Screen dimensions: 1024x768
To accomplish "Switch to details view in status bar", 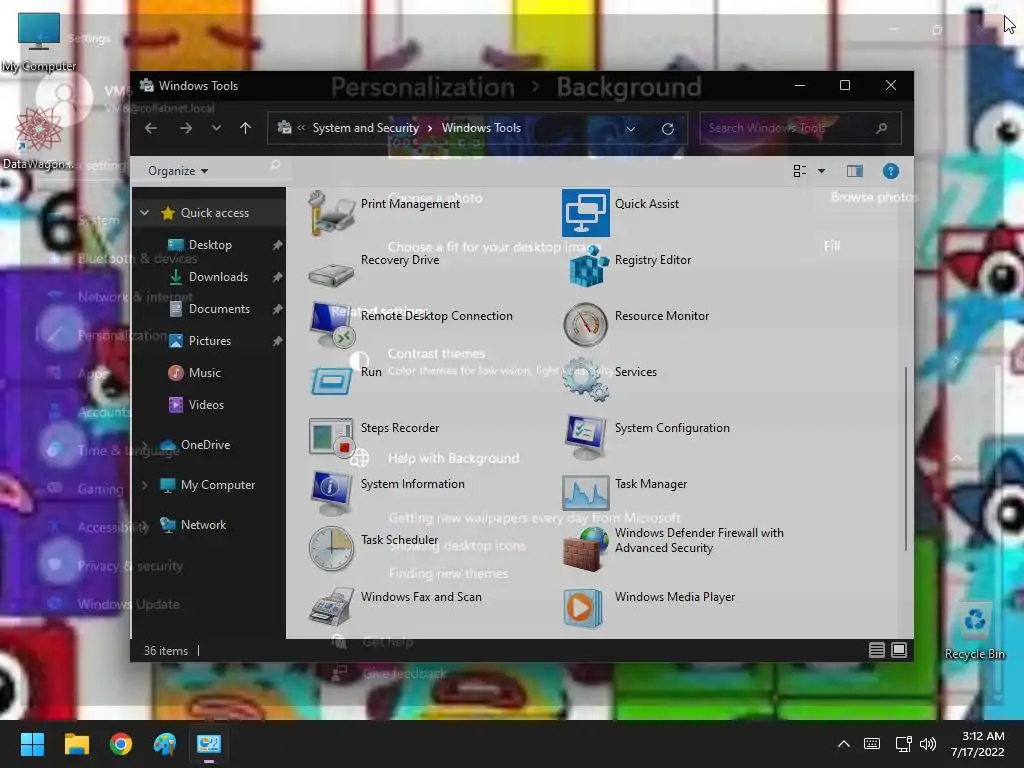I will (x=876, y=650).
